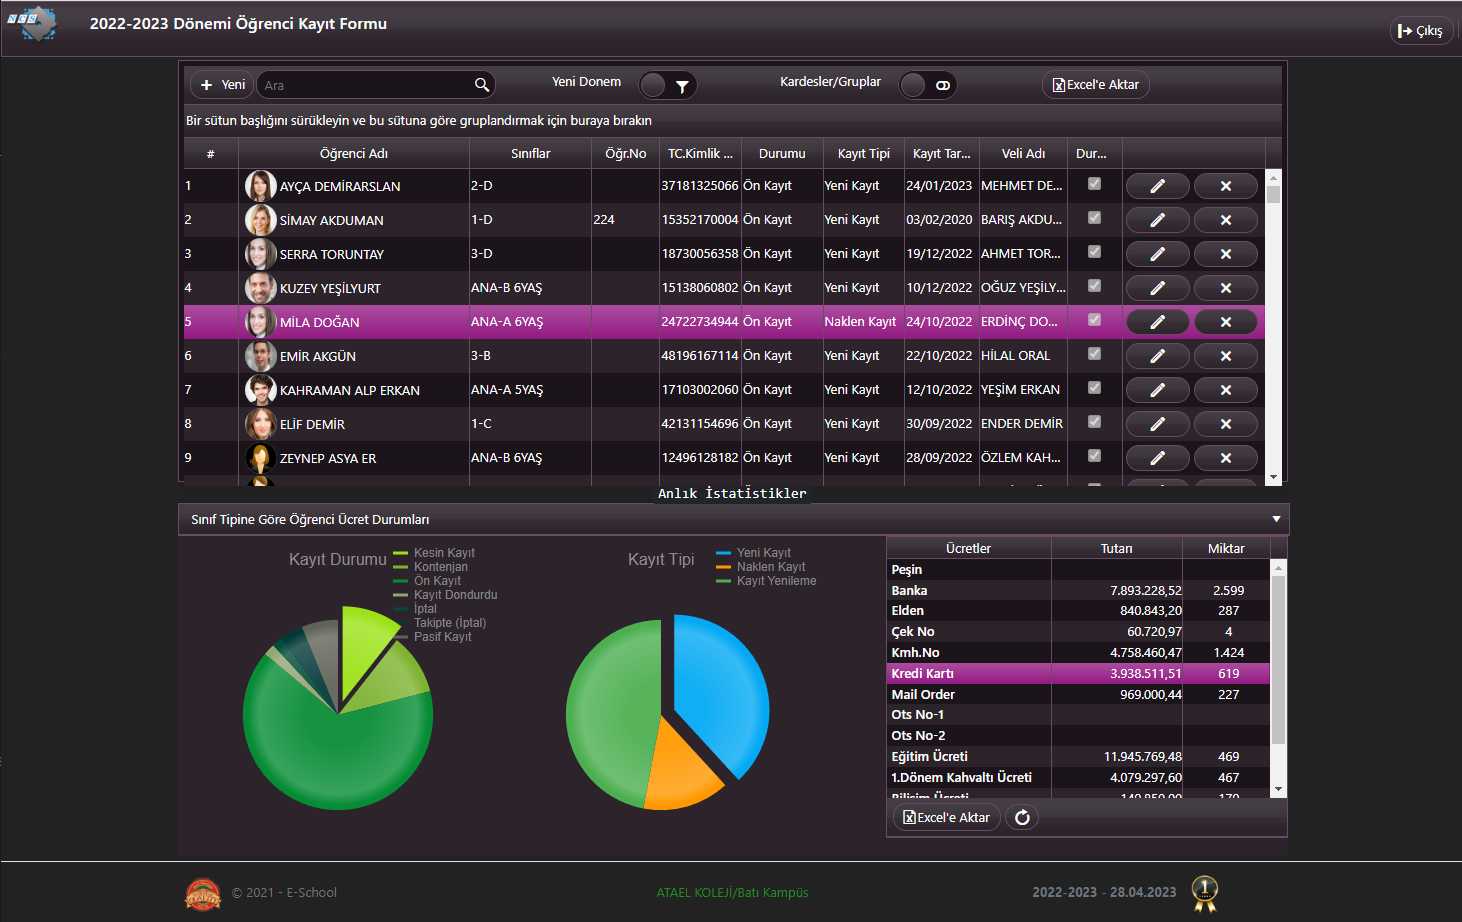The image size is (1462, 922).
Task: Click Anlık İstatistikler panel label
Action: point(732,493)
